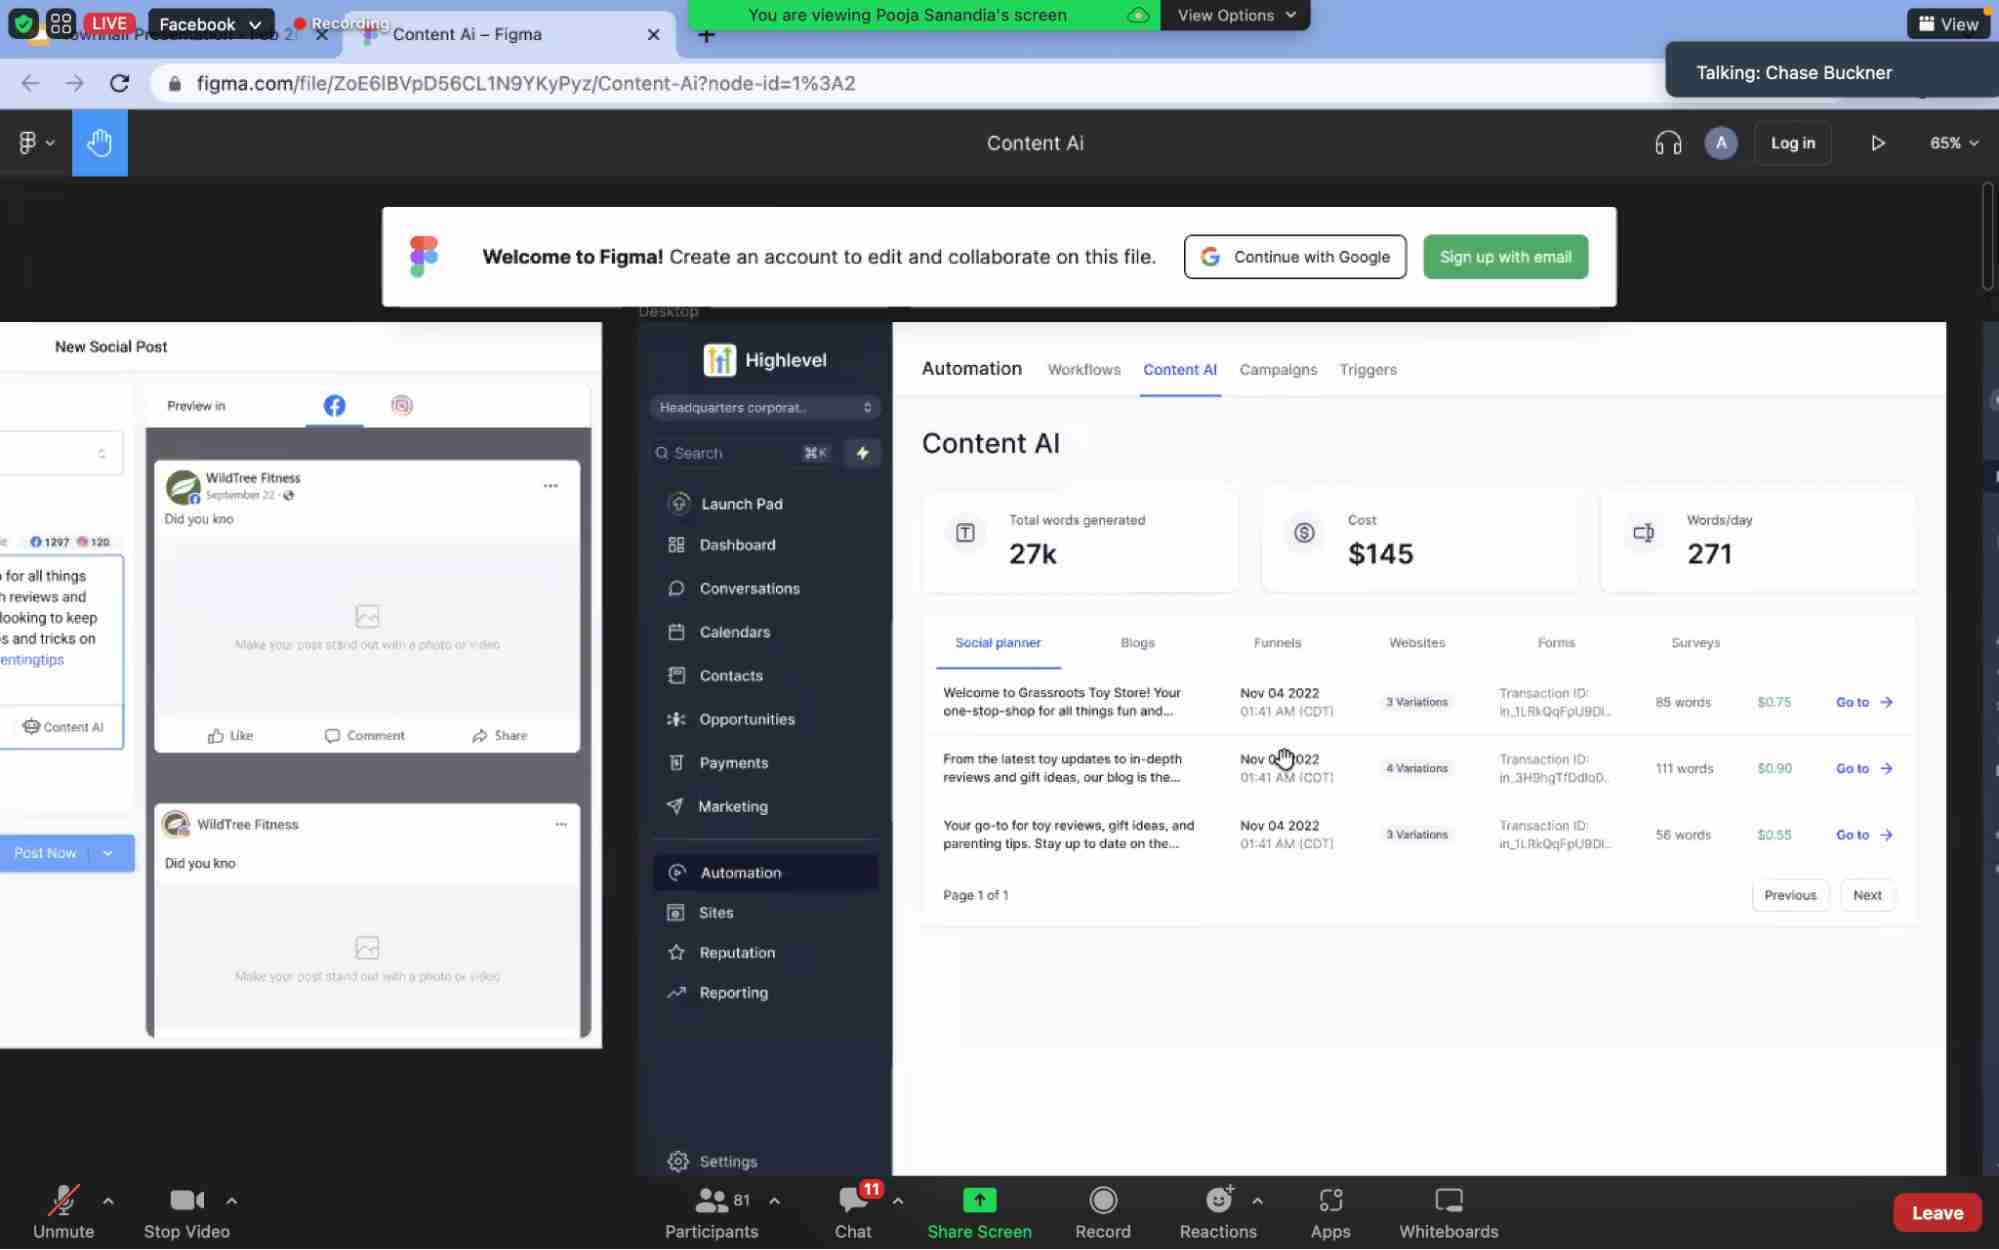Click the Launch Pad icon in sidebar
1999x1250 pixels.
coord(680,501)
